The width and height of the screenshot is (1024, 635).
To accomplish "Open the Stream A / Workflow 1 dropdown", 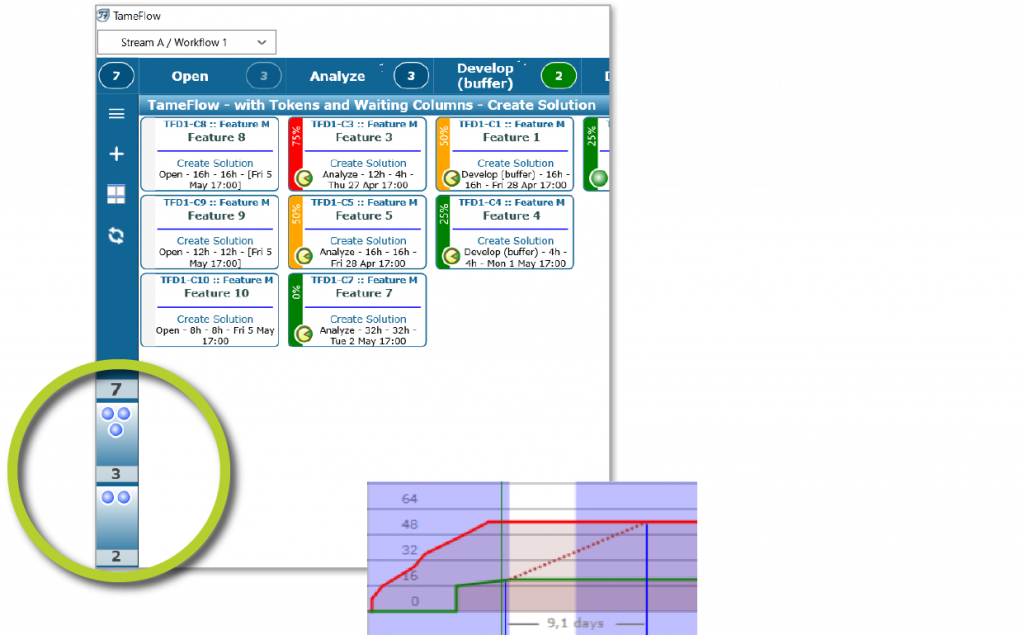I will pyautogui.click(x=187, y=42).
